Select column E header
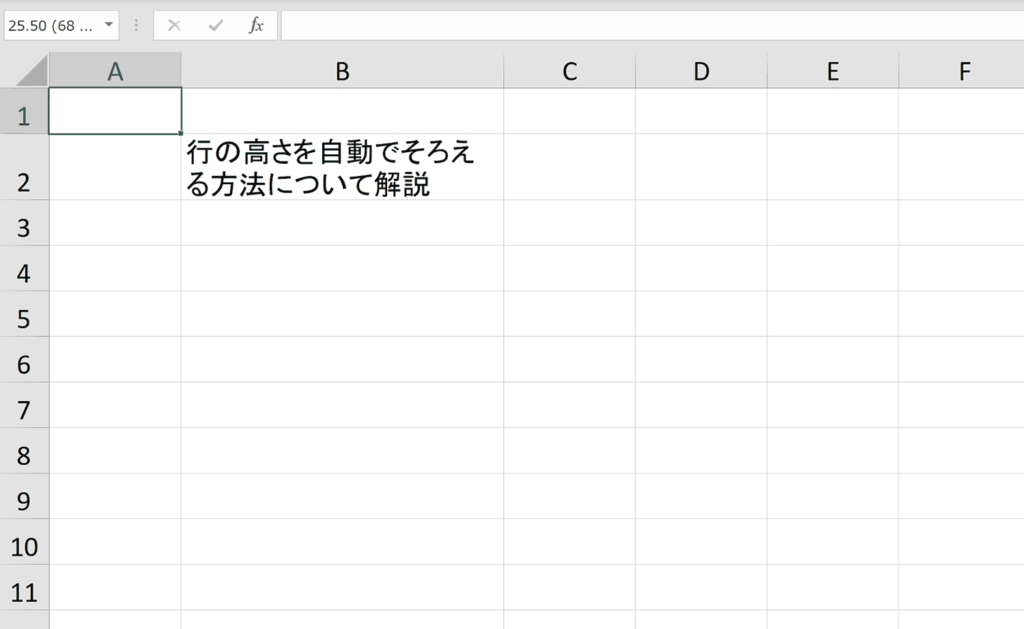1024x629 pixels. click(x=833, y=71)
